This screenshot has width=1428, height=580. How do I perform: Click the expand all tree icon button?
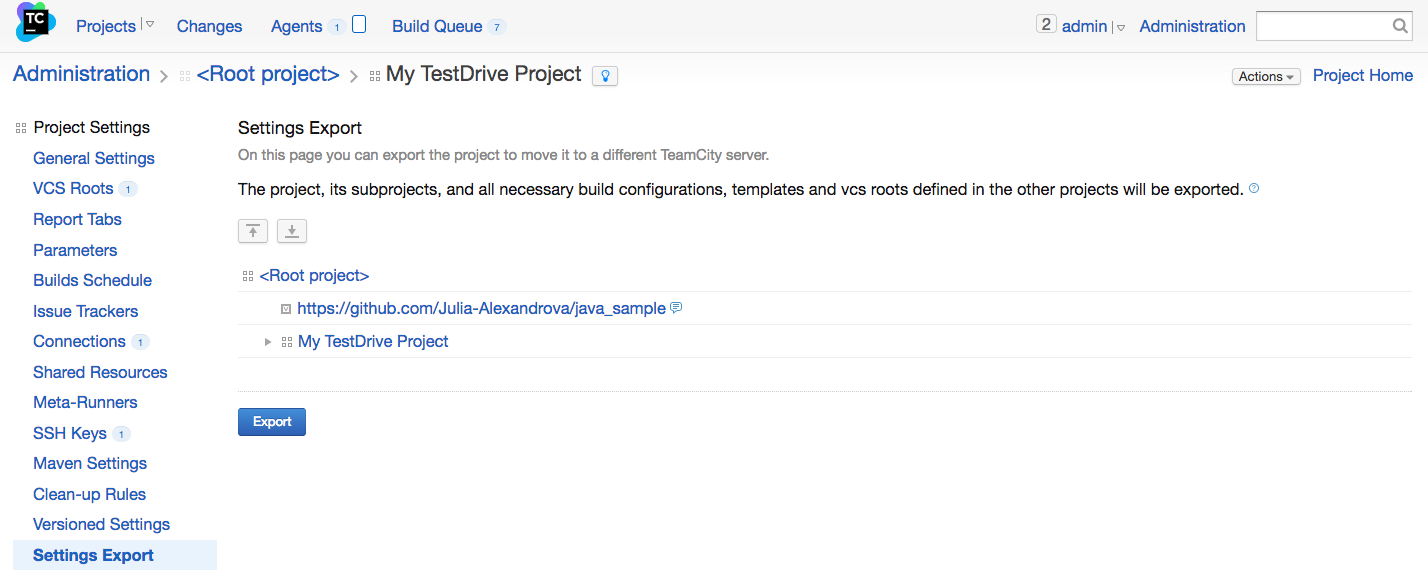tap(292, 231)
